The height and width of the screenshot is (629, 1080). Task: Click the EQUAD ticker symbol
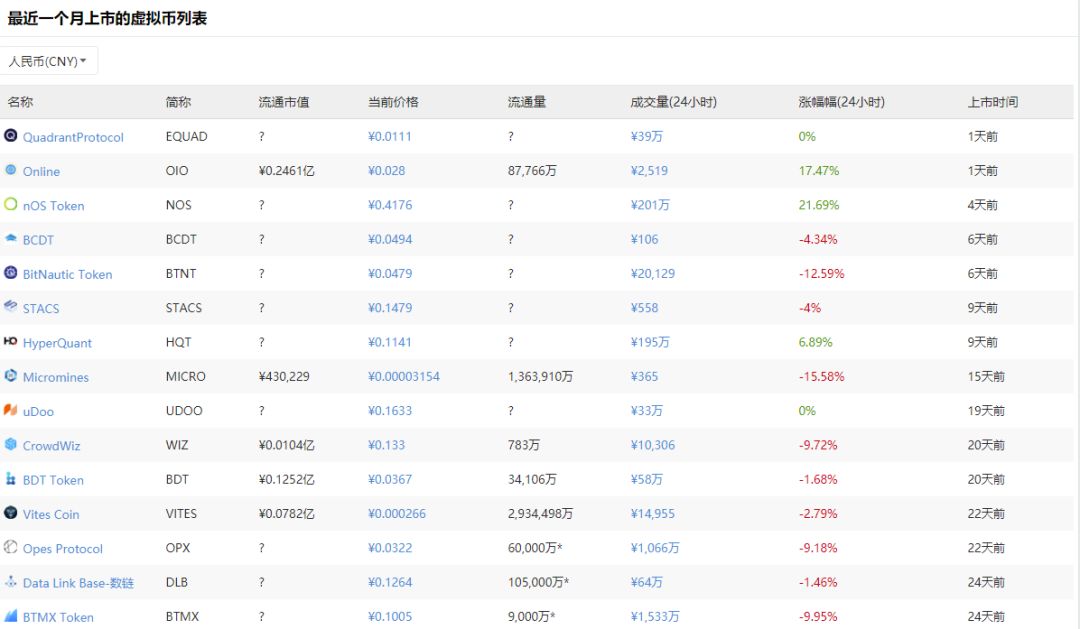click(186, 136)
